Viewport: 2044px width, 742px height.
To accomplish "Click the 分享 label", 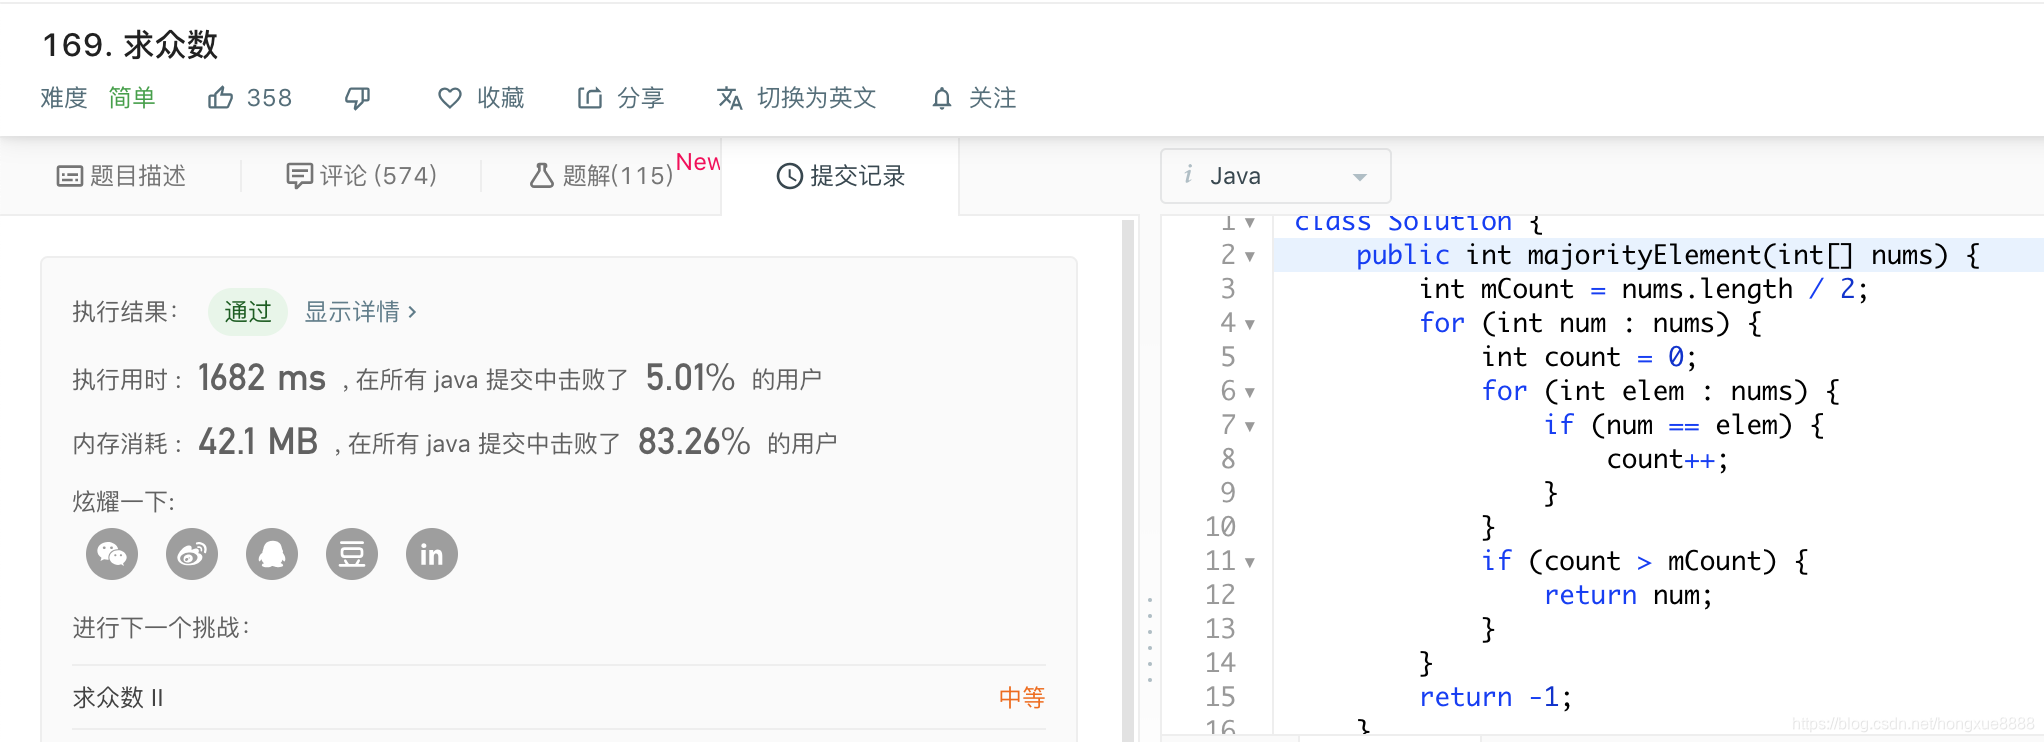I will click(640, 98).
